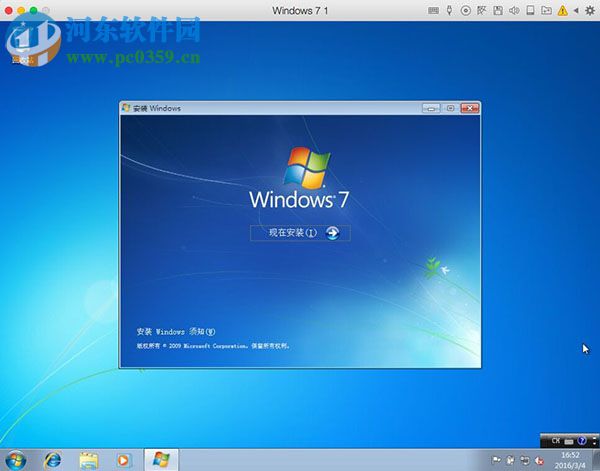Click the sound speaker icon in title bar
The width and height of the screenshot is (600, 471).
(514, 11)
